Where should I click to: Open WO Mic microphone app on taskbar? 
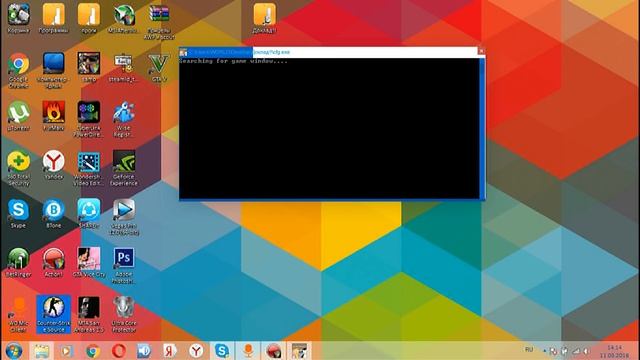248,351
